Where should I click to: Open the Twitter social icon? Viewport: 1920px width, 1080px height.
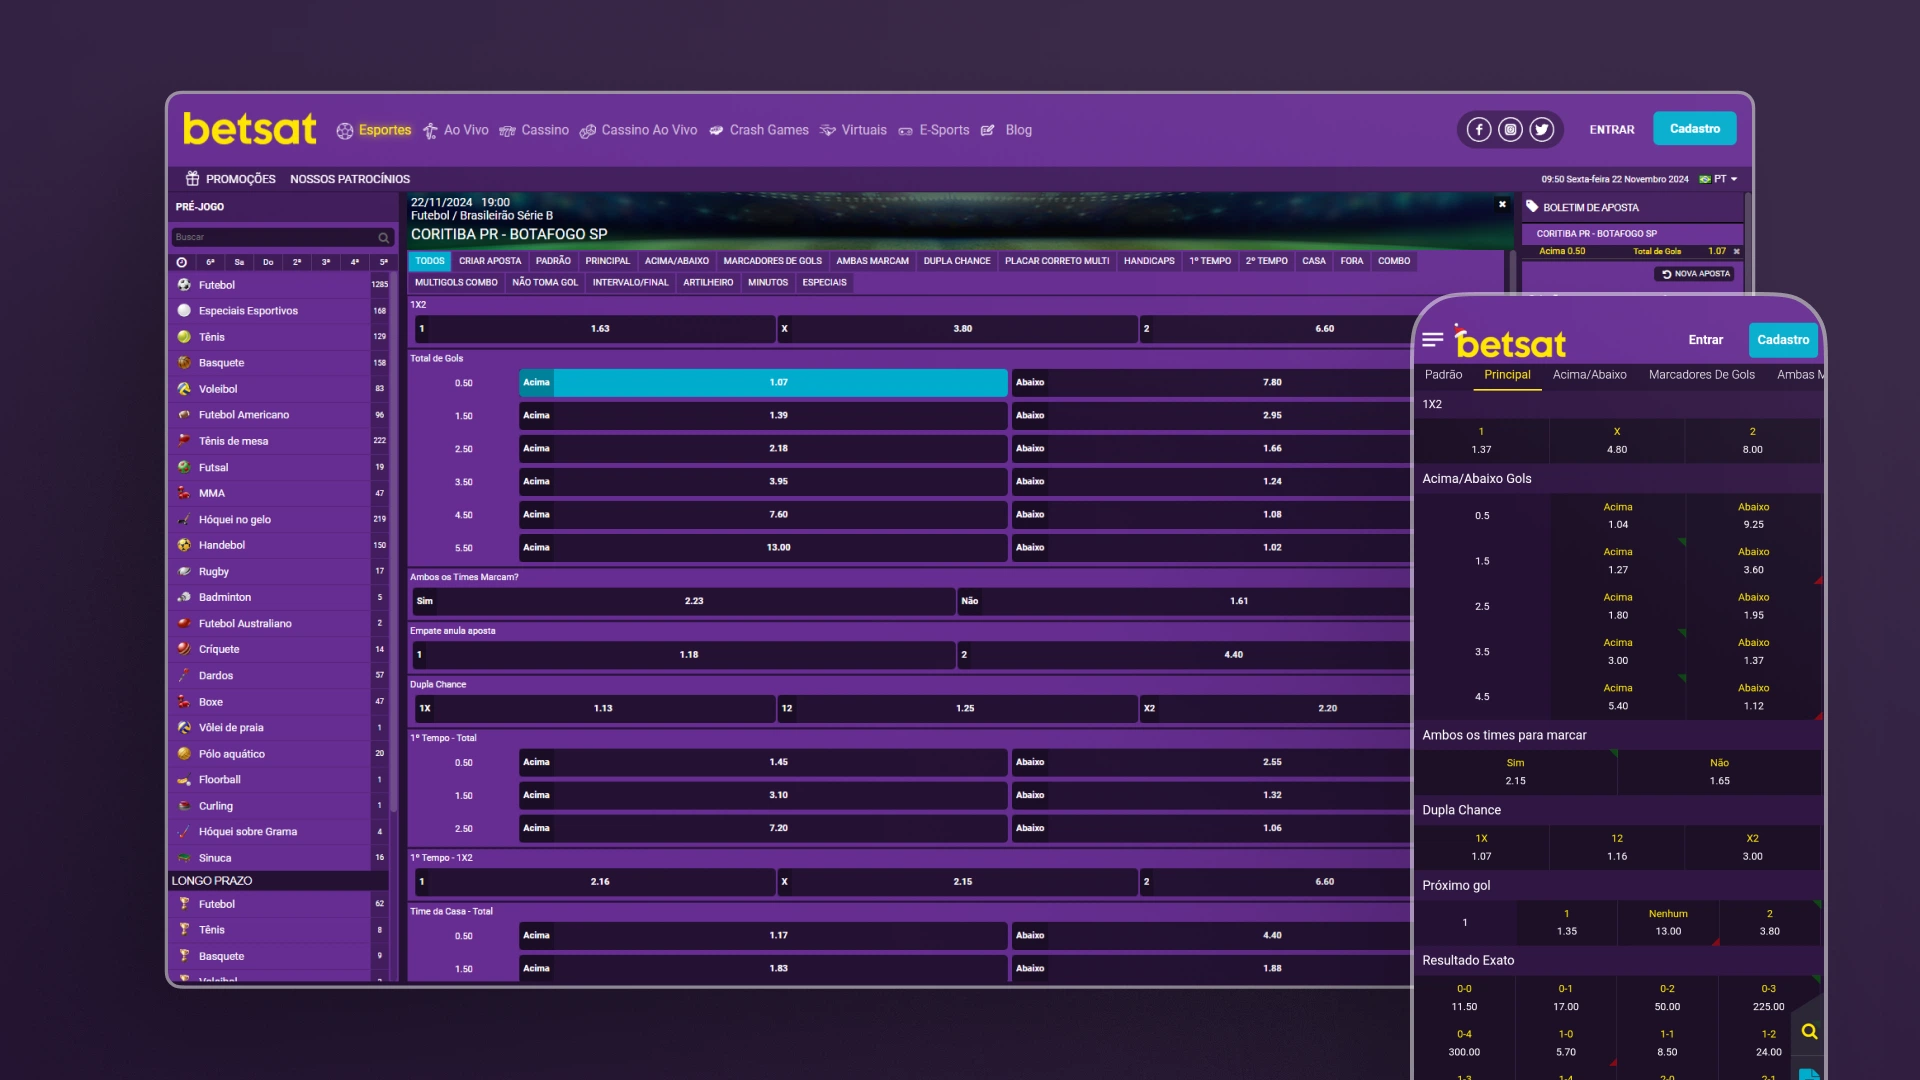pyautogui.click(x=1542, y=130)
